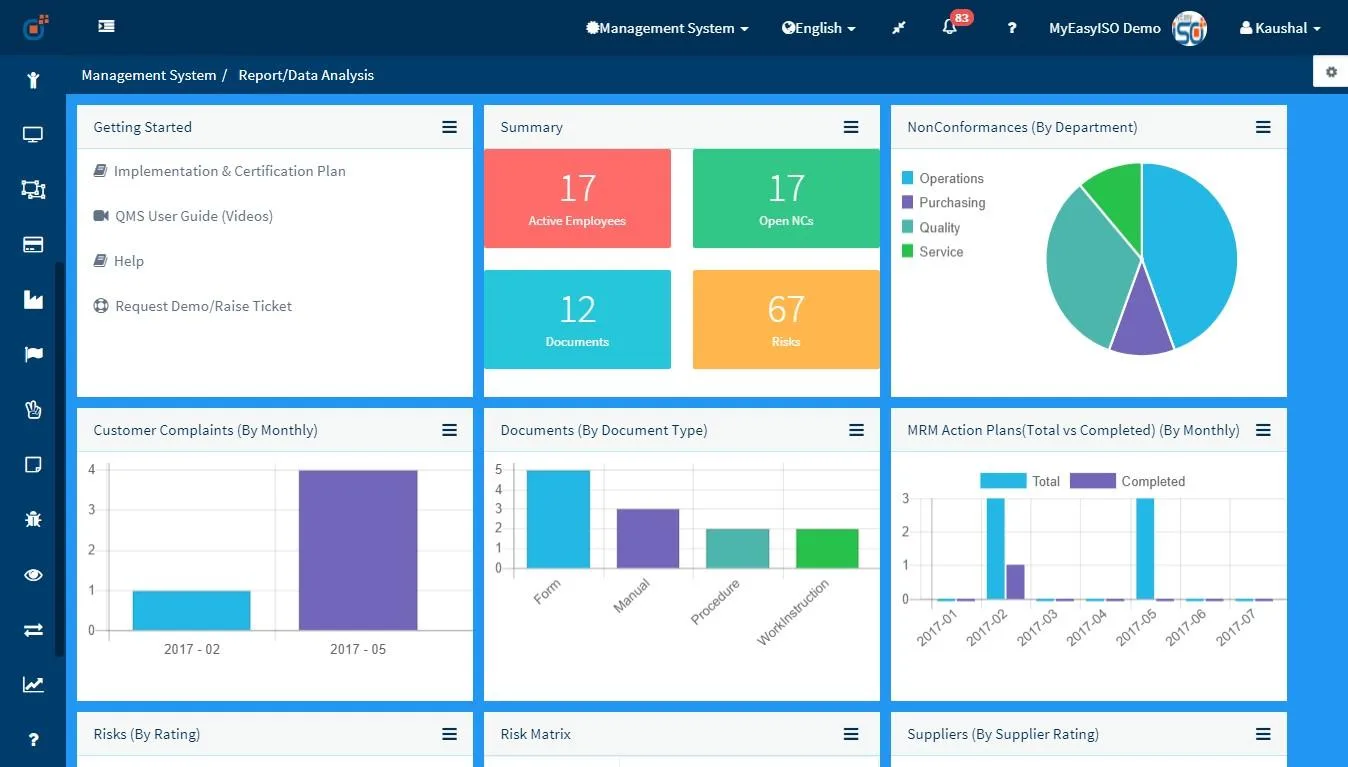
Task: Open Customer Complaints panel menu
Action: coord(450,430)
